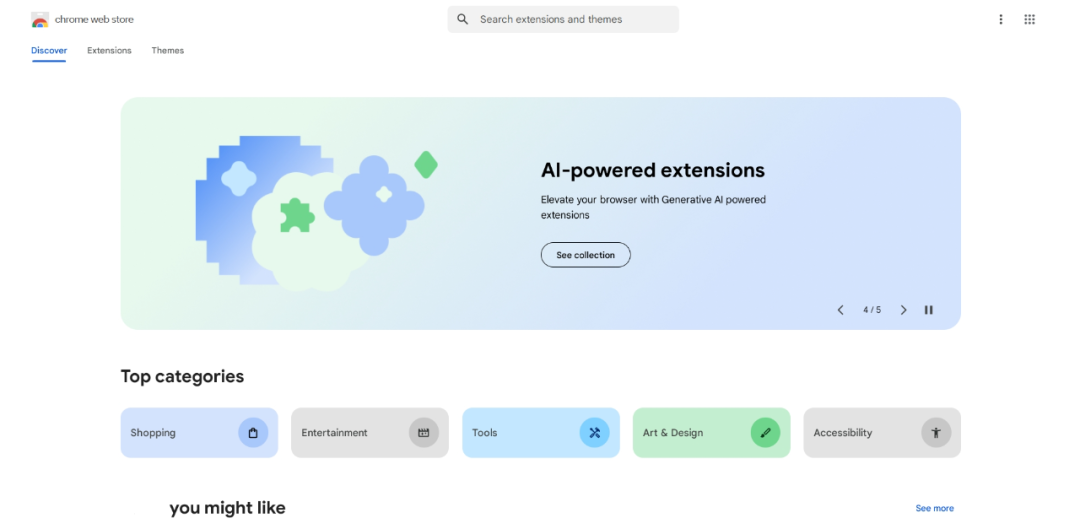
Task: Click the "Accessibility" category label
Action: (842, 433)
